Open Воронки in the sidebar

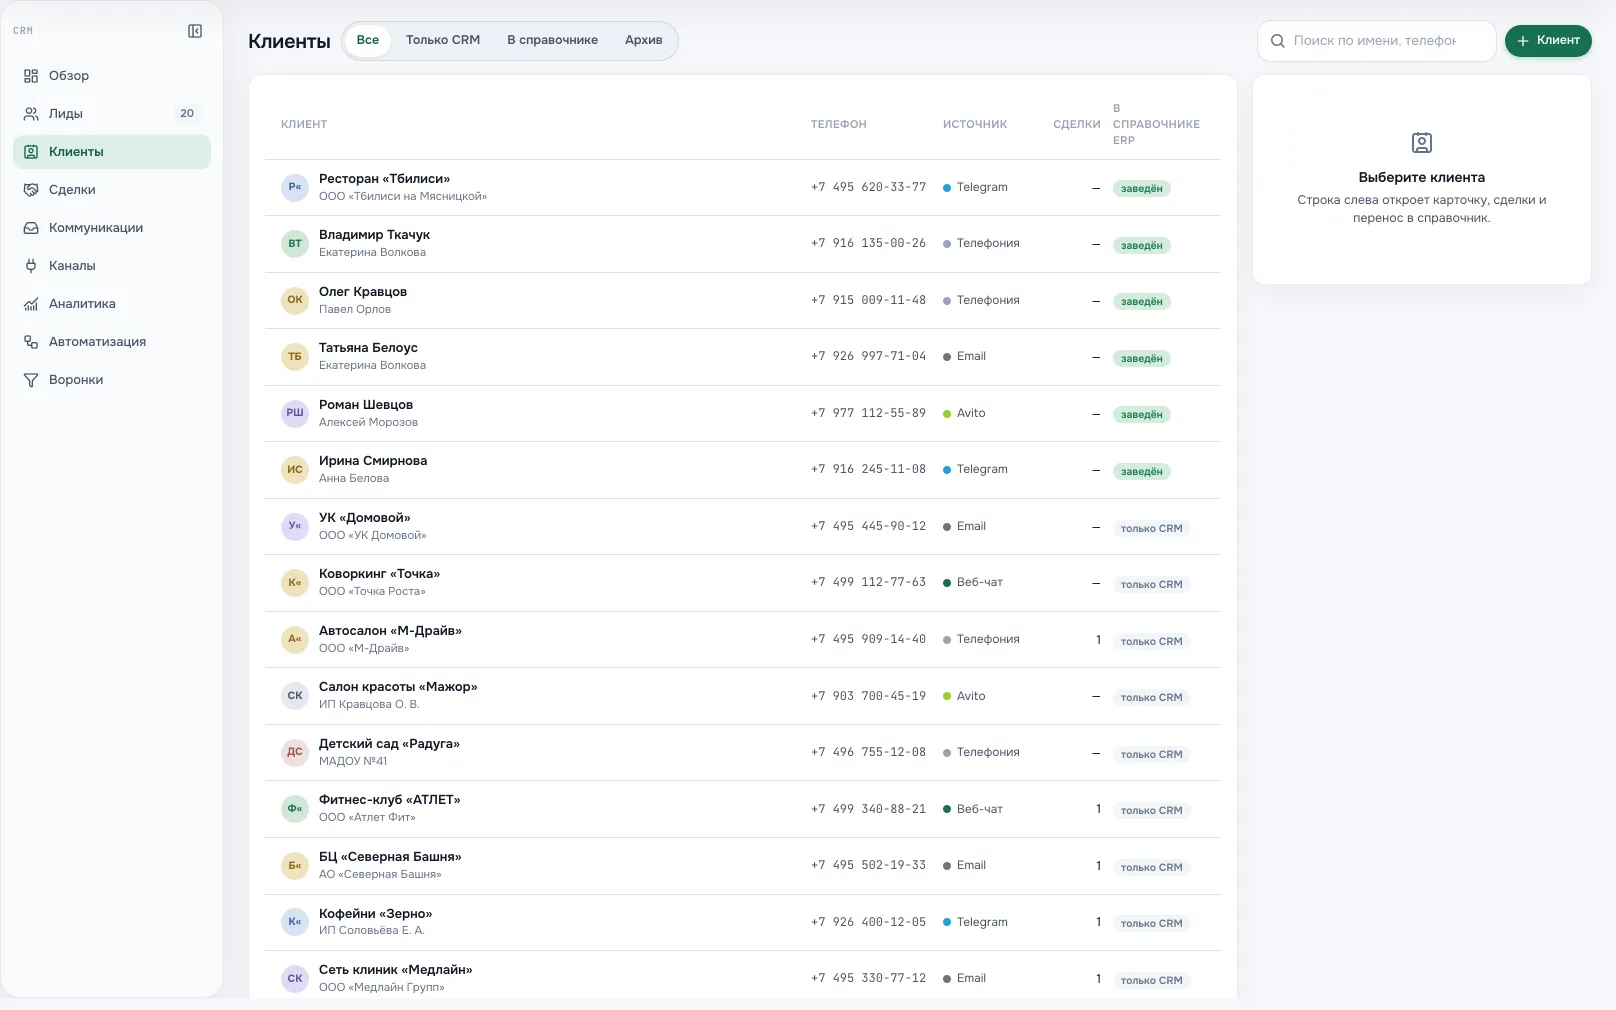click(x=112, y=380)
